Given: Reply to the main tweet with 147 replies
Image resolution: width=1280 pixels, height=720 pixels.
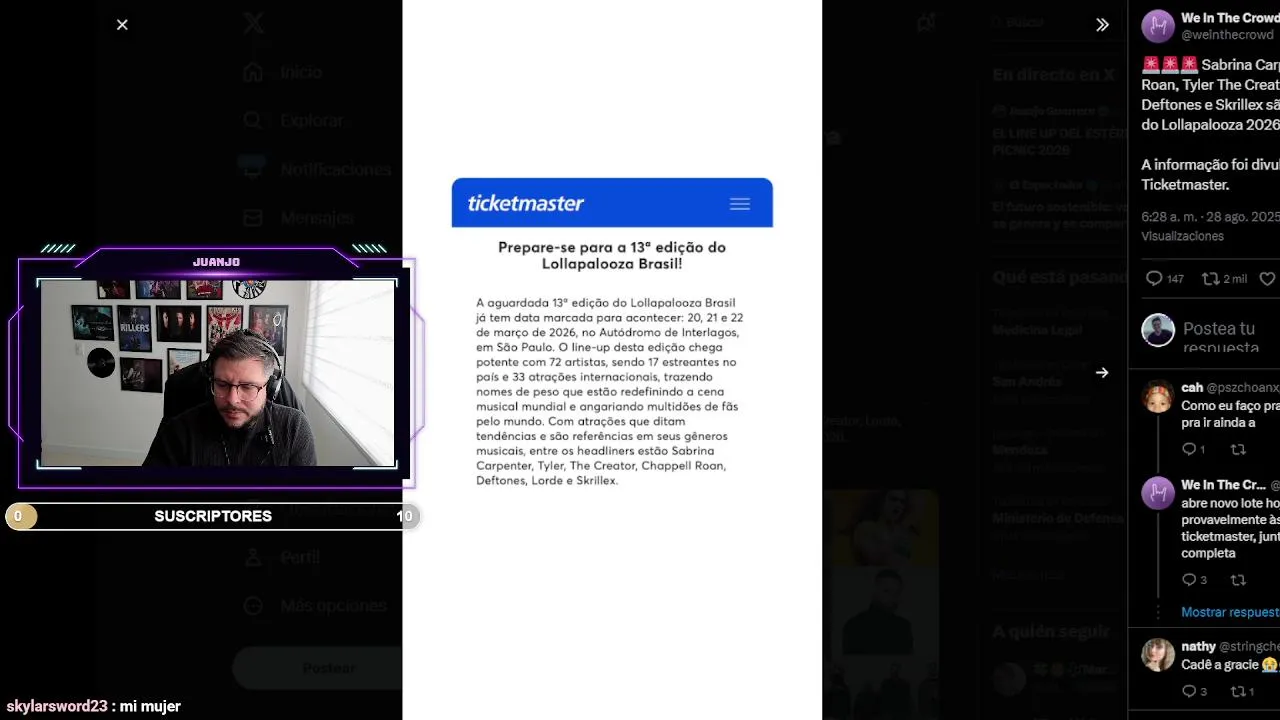Looking at the screenshot, I should tap(1164, 279).
